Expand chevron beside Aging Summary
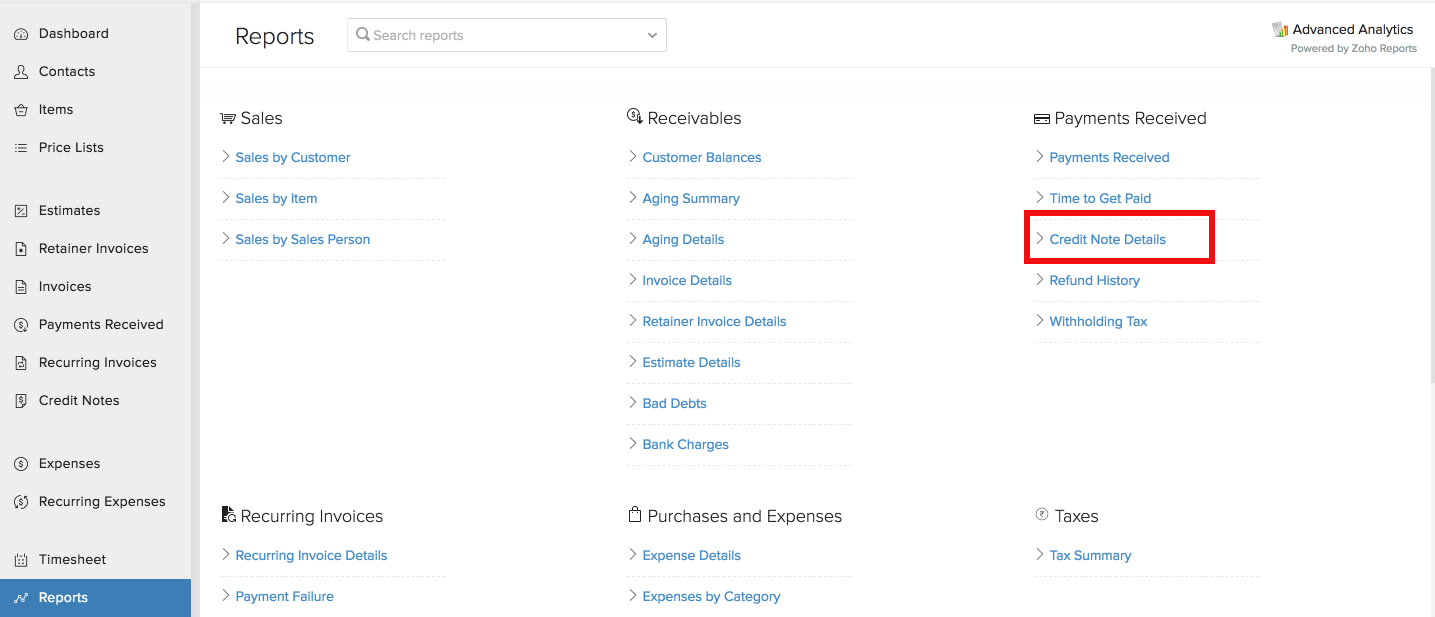The image size is (1435, 617). coord(633,197)
